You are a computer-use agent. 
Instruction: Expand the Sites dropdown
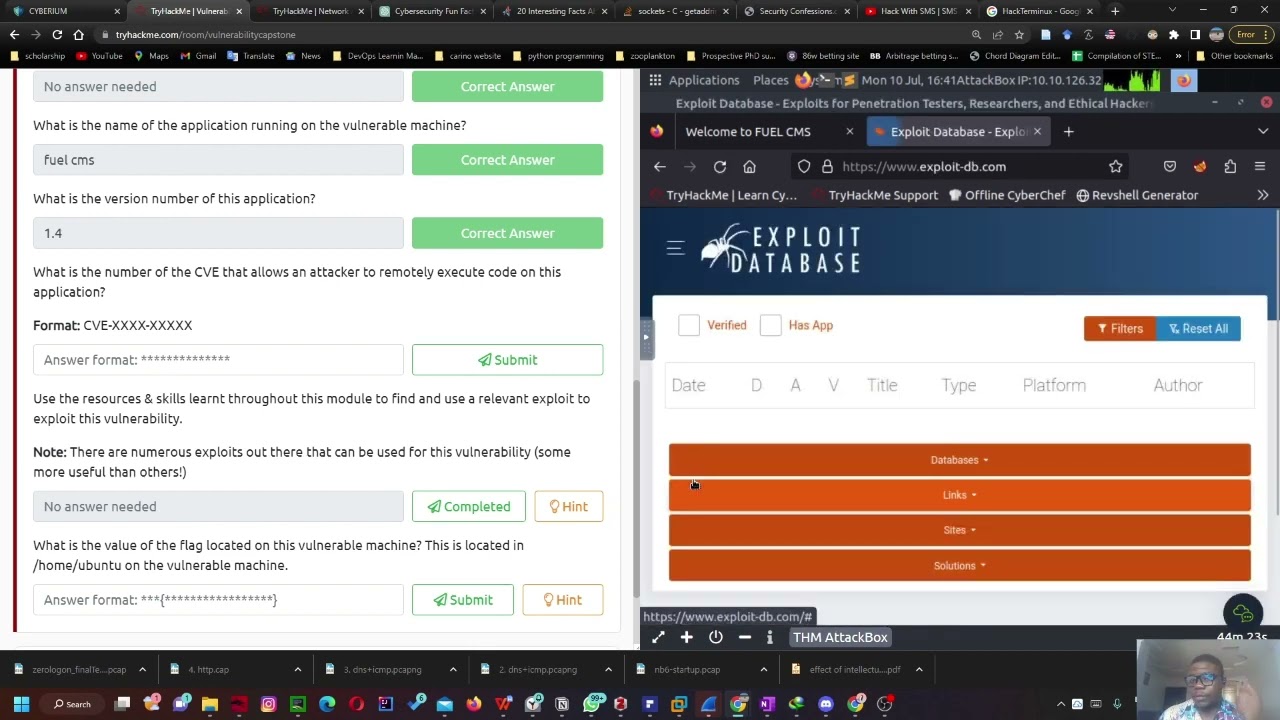(960, 530)
